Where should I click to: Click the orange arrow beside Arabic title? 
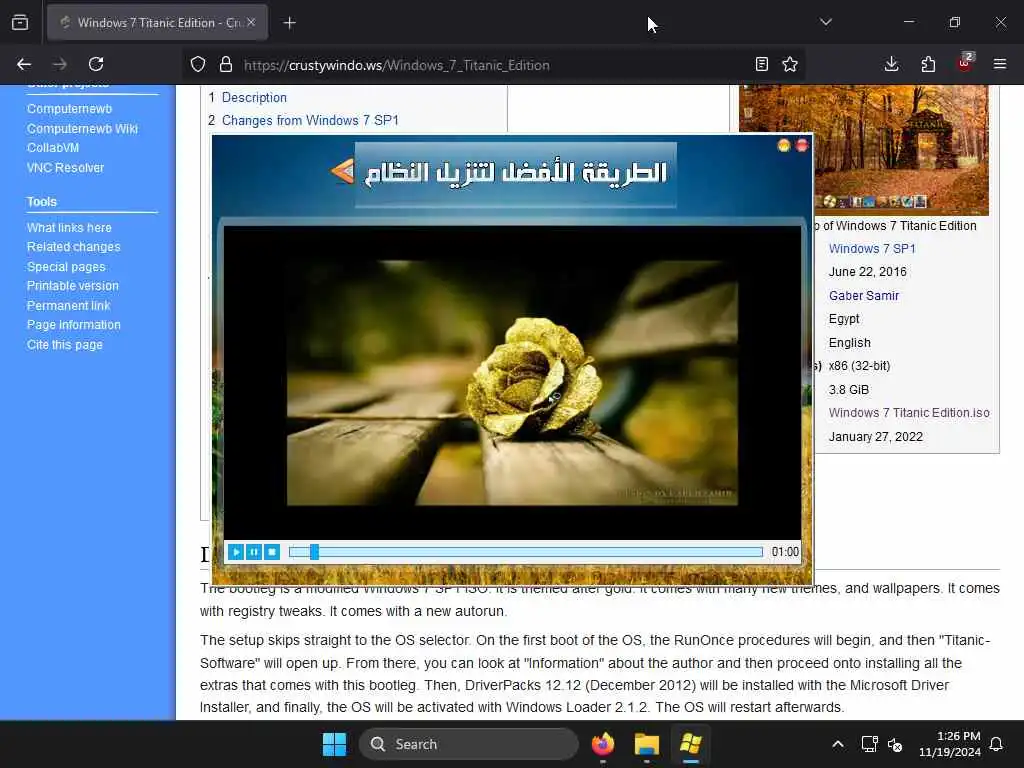pyautogui.click(x=342, y=172)
